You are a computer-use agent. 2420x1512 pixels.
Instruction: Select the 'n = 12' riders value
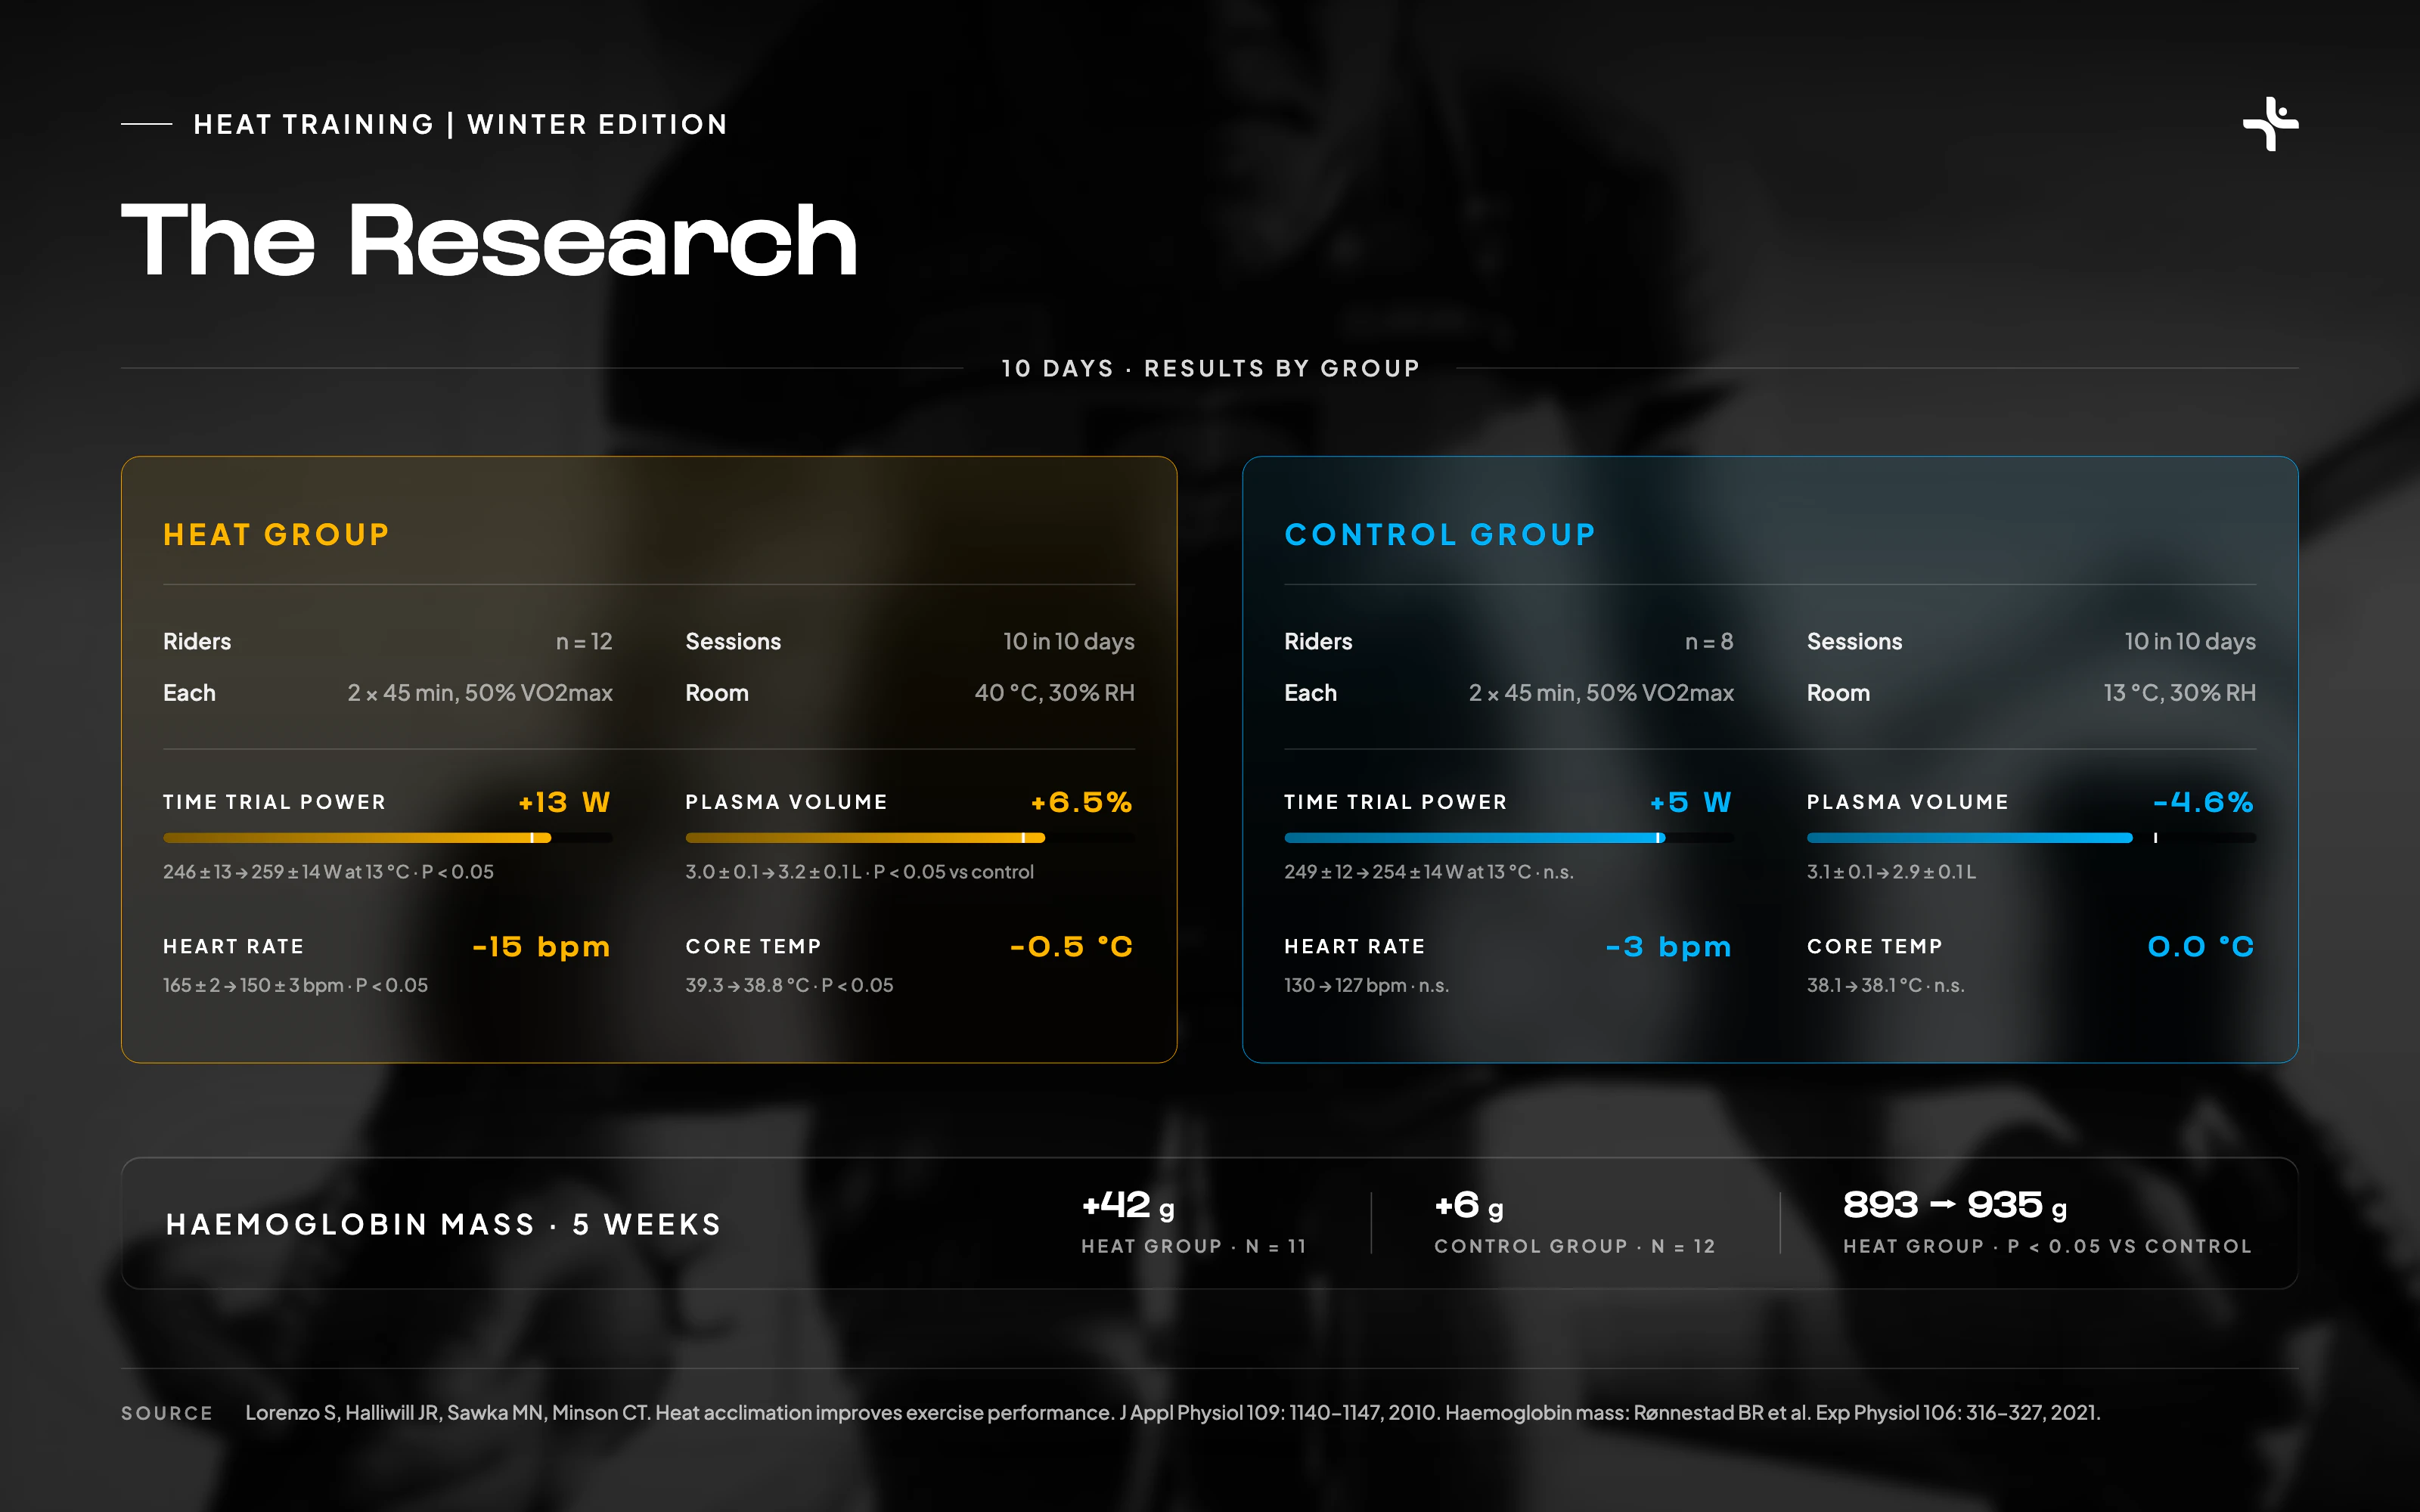(x=584, y=642)
